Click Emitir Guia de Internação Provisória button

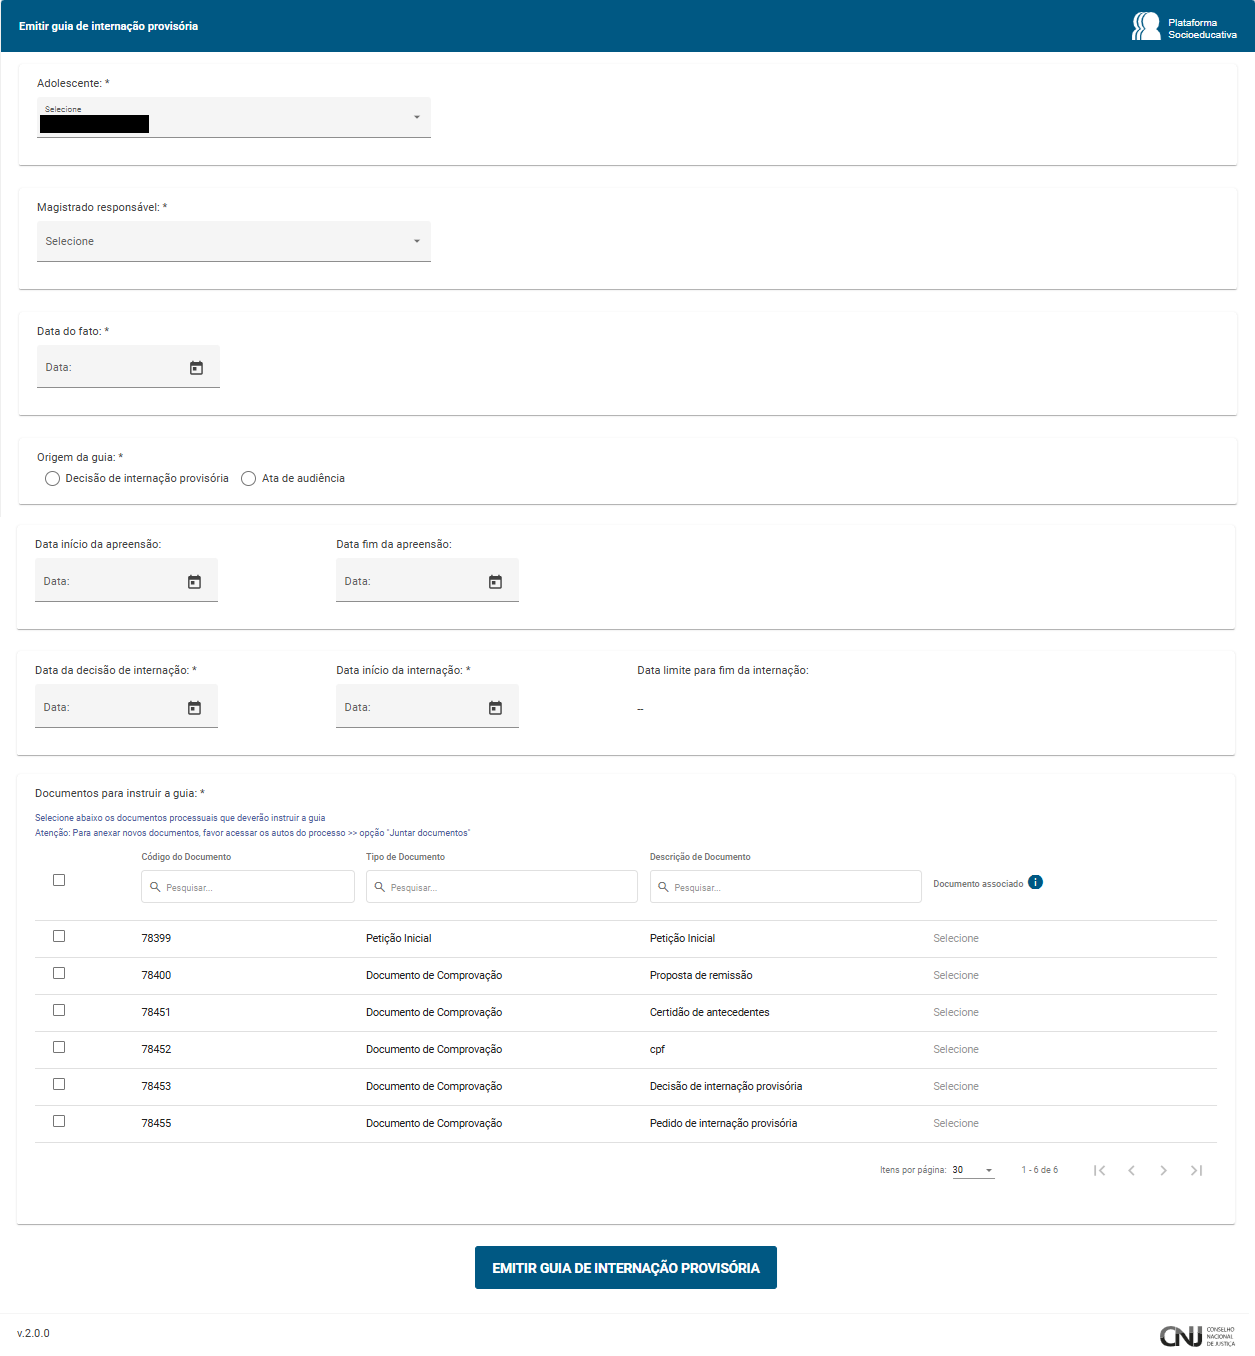point(626,1268)
